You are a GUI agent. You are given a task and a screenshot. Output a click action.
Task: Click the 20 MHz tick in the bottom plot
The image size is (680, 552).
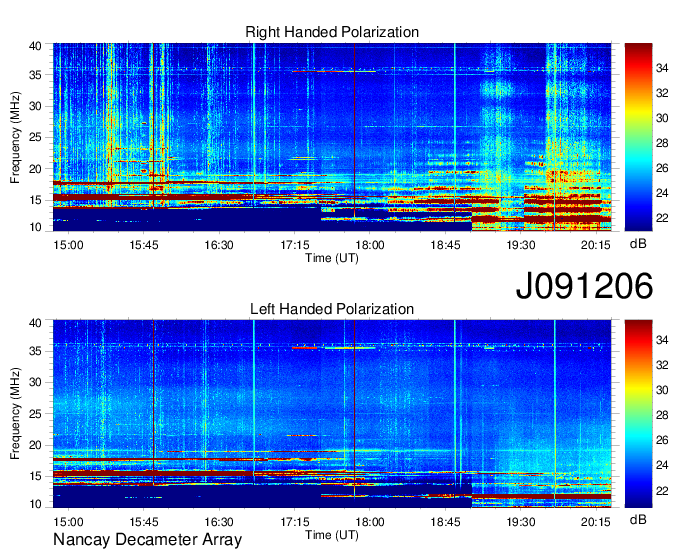(35, 445)
